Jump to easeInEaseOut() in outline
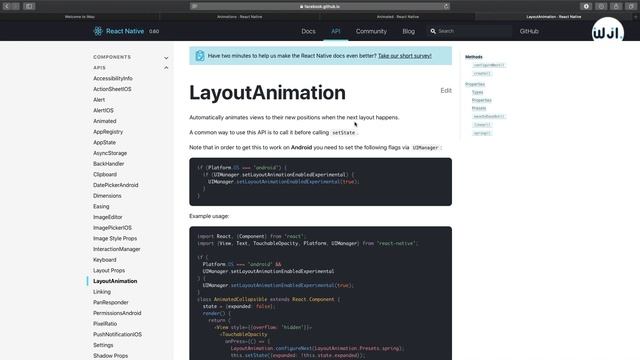The image size is (640, 360). (x=489, y=116)
